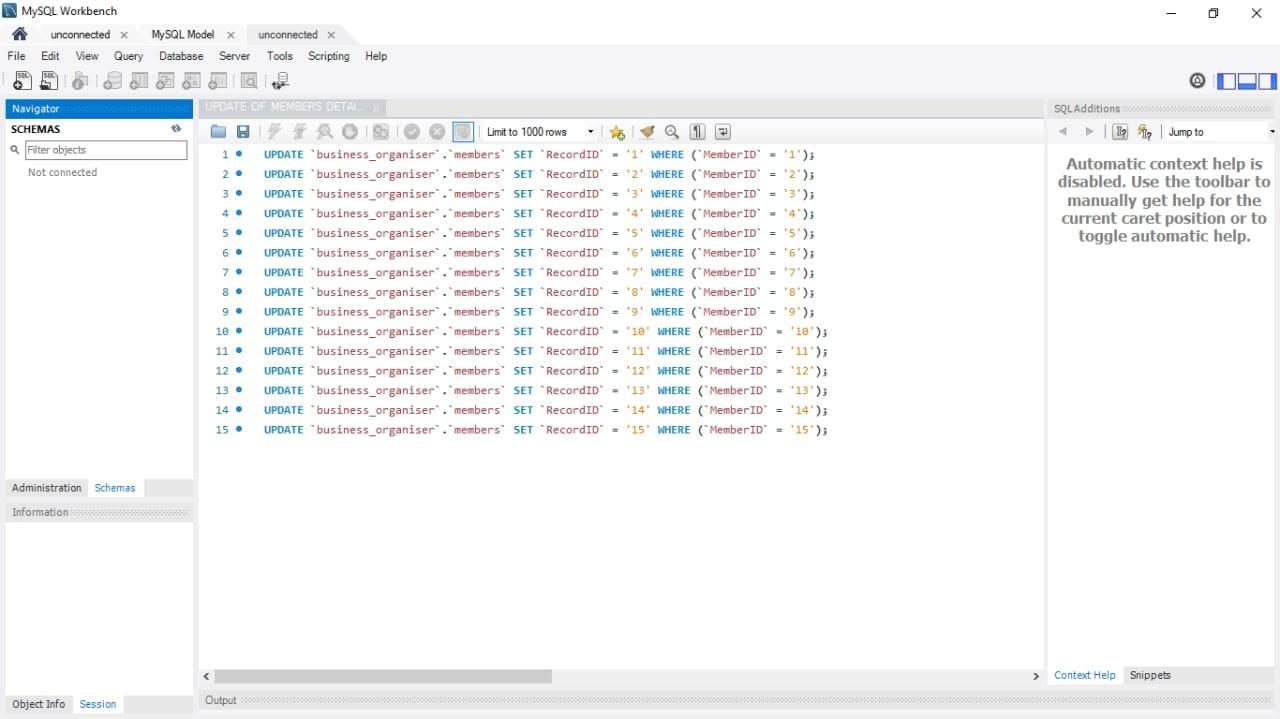Open Context Help at the bottom right
The width and height of the screenshot is (1280, 719).
(1084, 675)
